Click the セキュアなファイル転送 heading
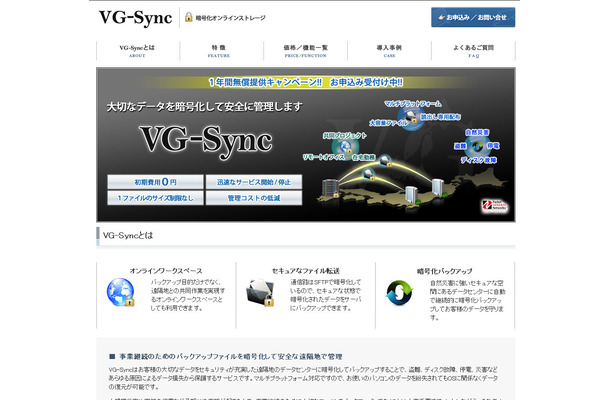This screenshot has width=610, height=400. (x=305, y=271)
